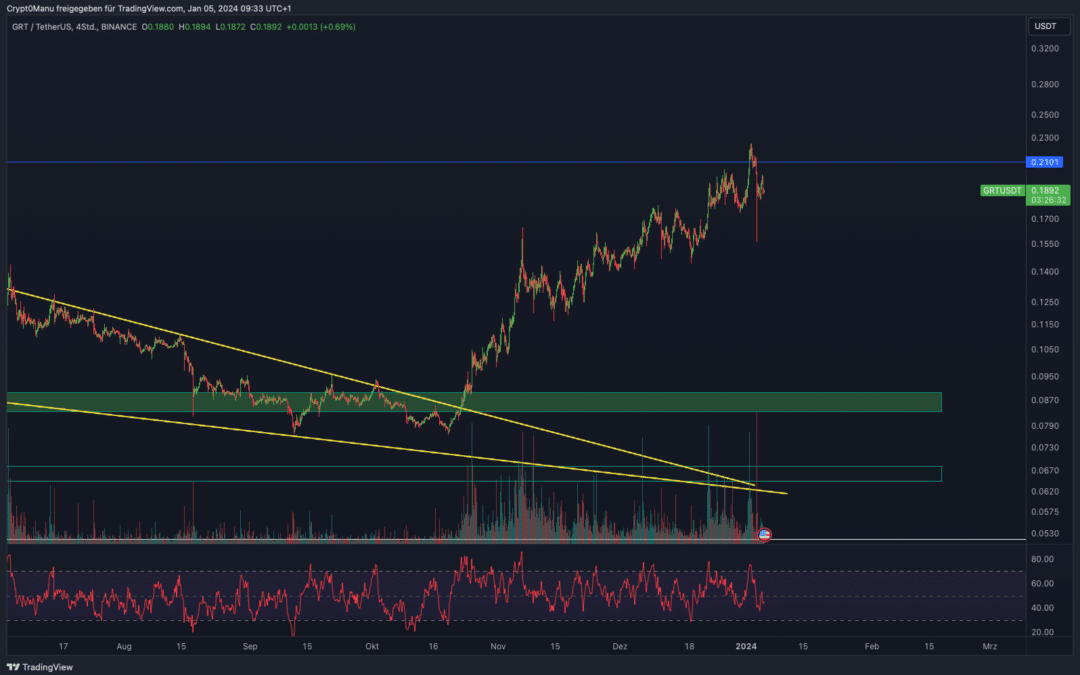Click the low value L0.1872
This screenshot has width=1080, height=675.
230,27
